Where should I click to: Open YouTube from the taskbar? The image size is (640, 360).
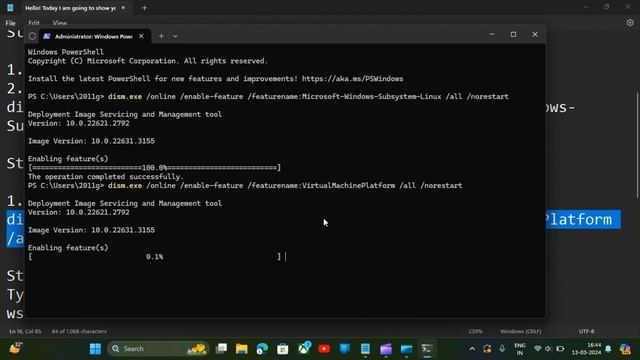coord(324,349)
